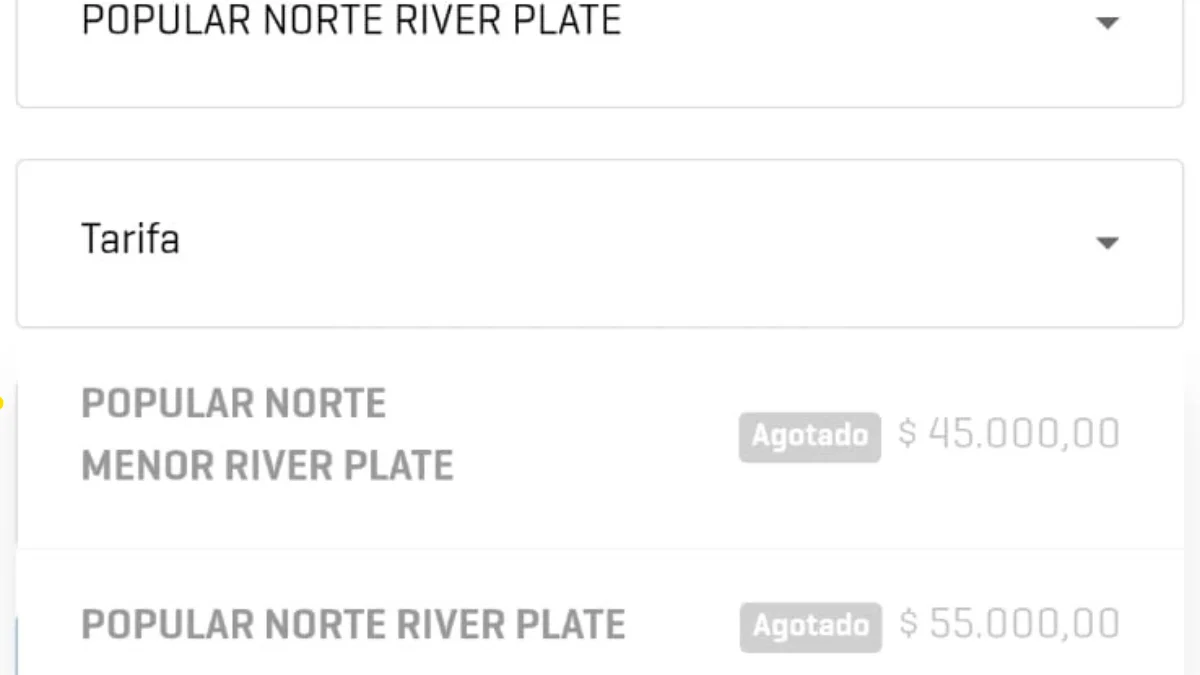Click empty space inside the Tarifa box
Screen dimensions: 1200x675
coord(640,243)
